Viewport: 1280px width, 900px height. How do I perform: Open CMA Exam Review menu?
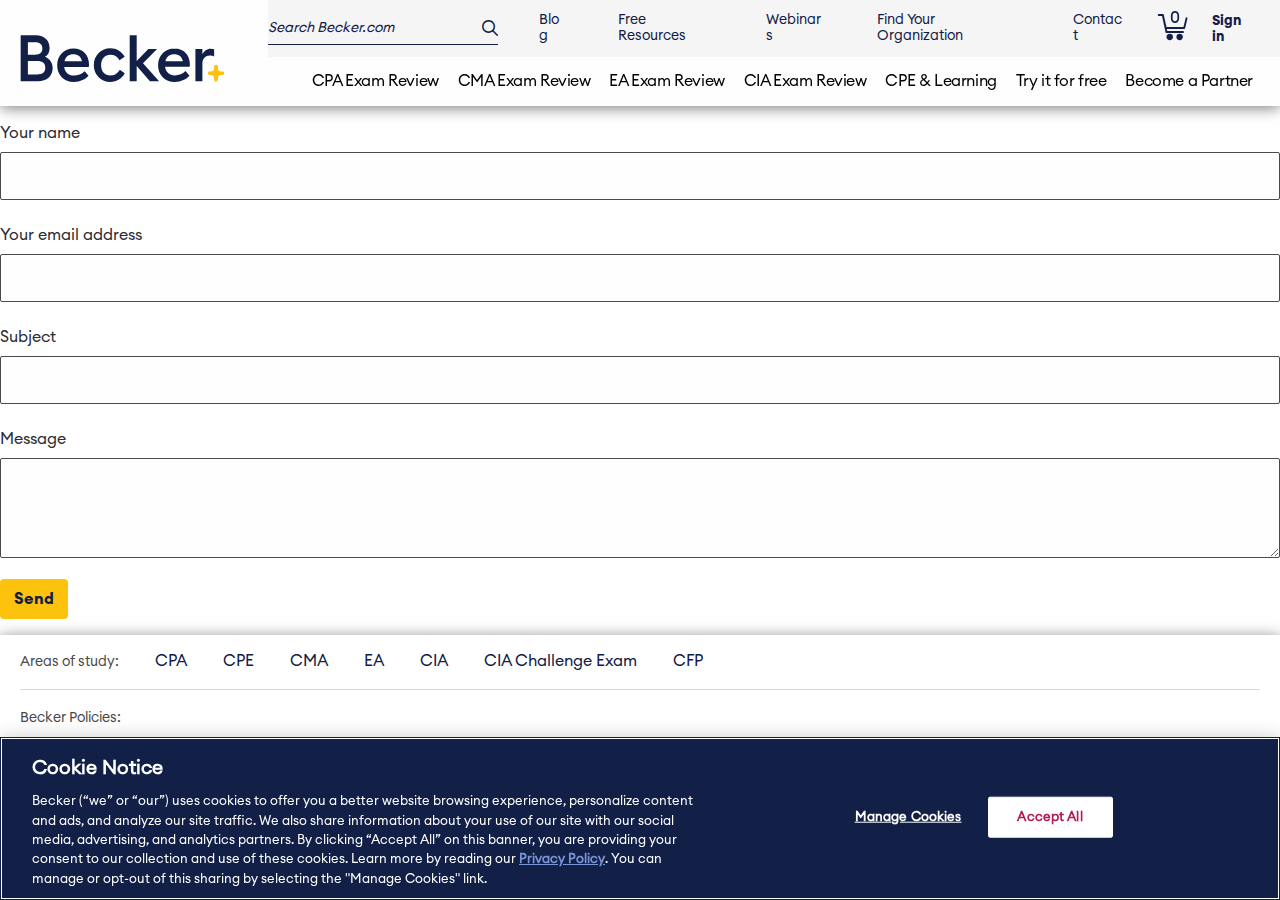click(x=524, y=81)
